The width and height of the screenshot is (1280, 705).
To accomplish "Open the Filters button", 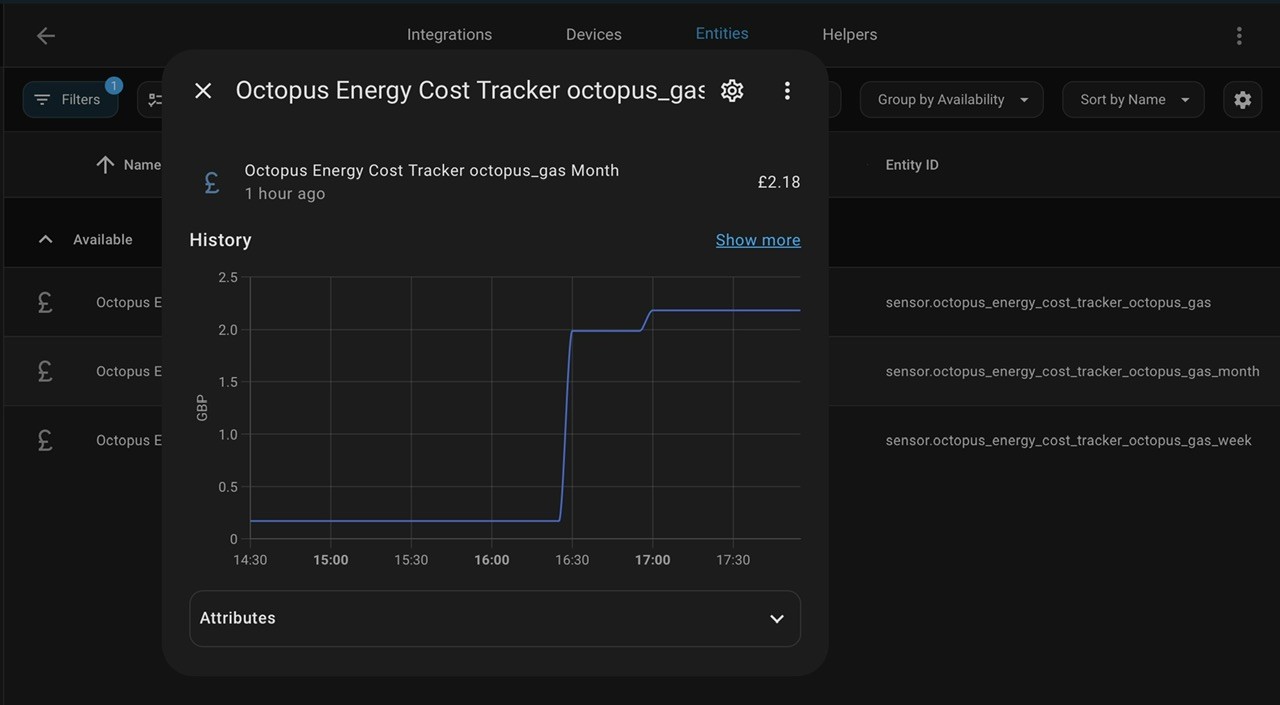I will pos(70,100).
